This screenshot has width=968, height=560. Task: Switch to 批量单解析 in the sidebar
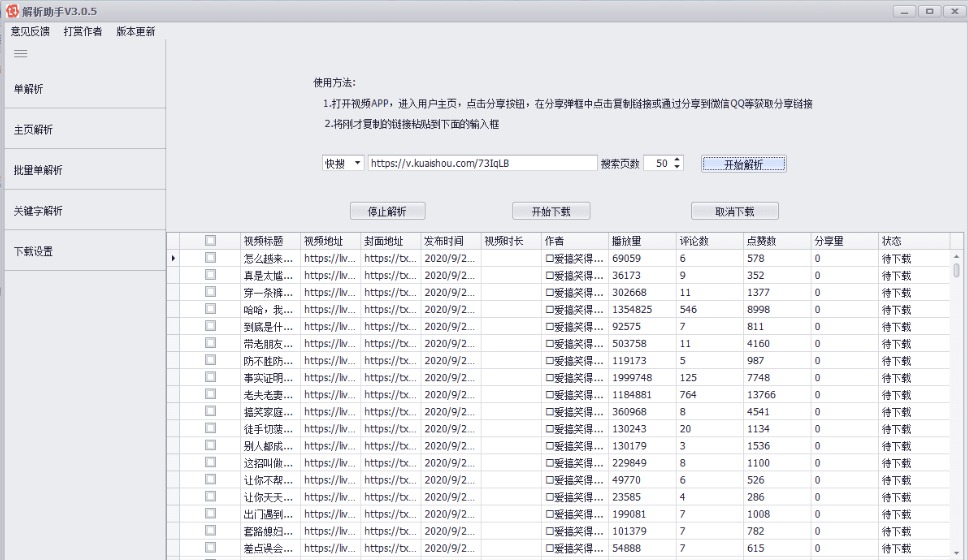tap(85, 170)
